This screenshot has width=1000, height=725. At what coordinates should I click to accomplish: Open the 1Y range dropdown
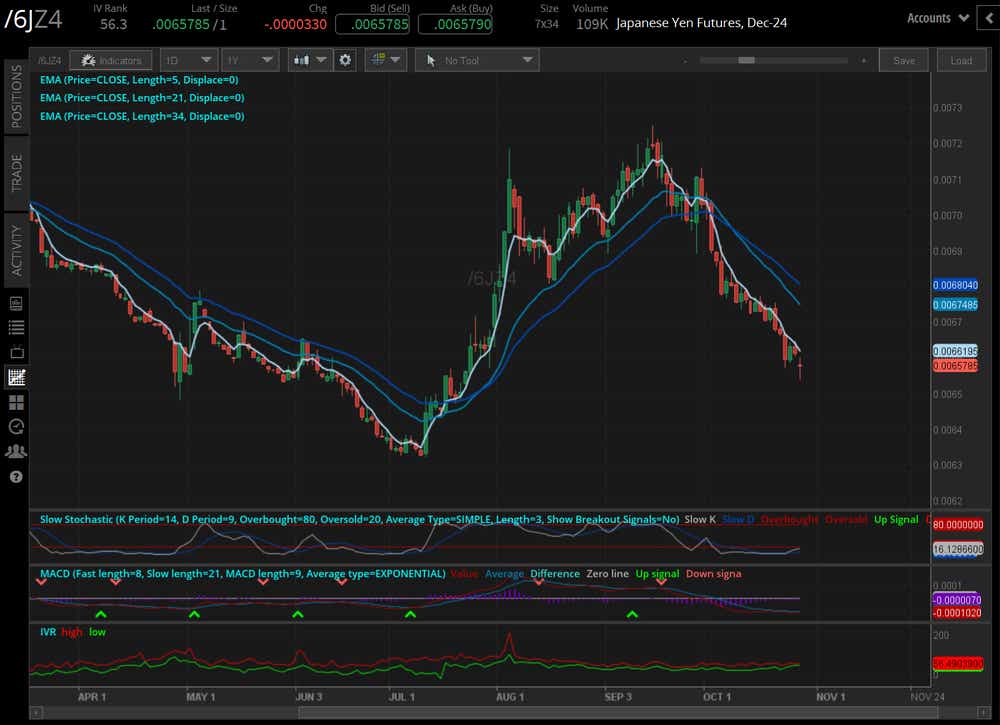pyautogui.click(x=250, y=60)
